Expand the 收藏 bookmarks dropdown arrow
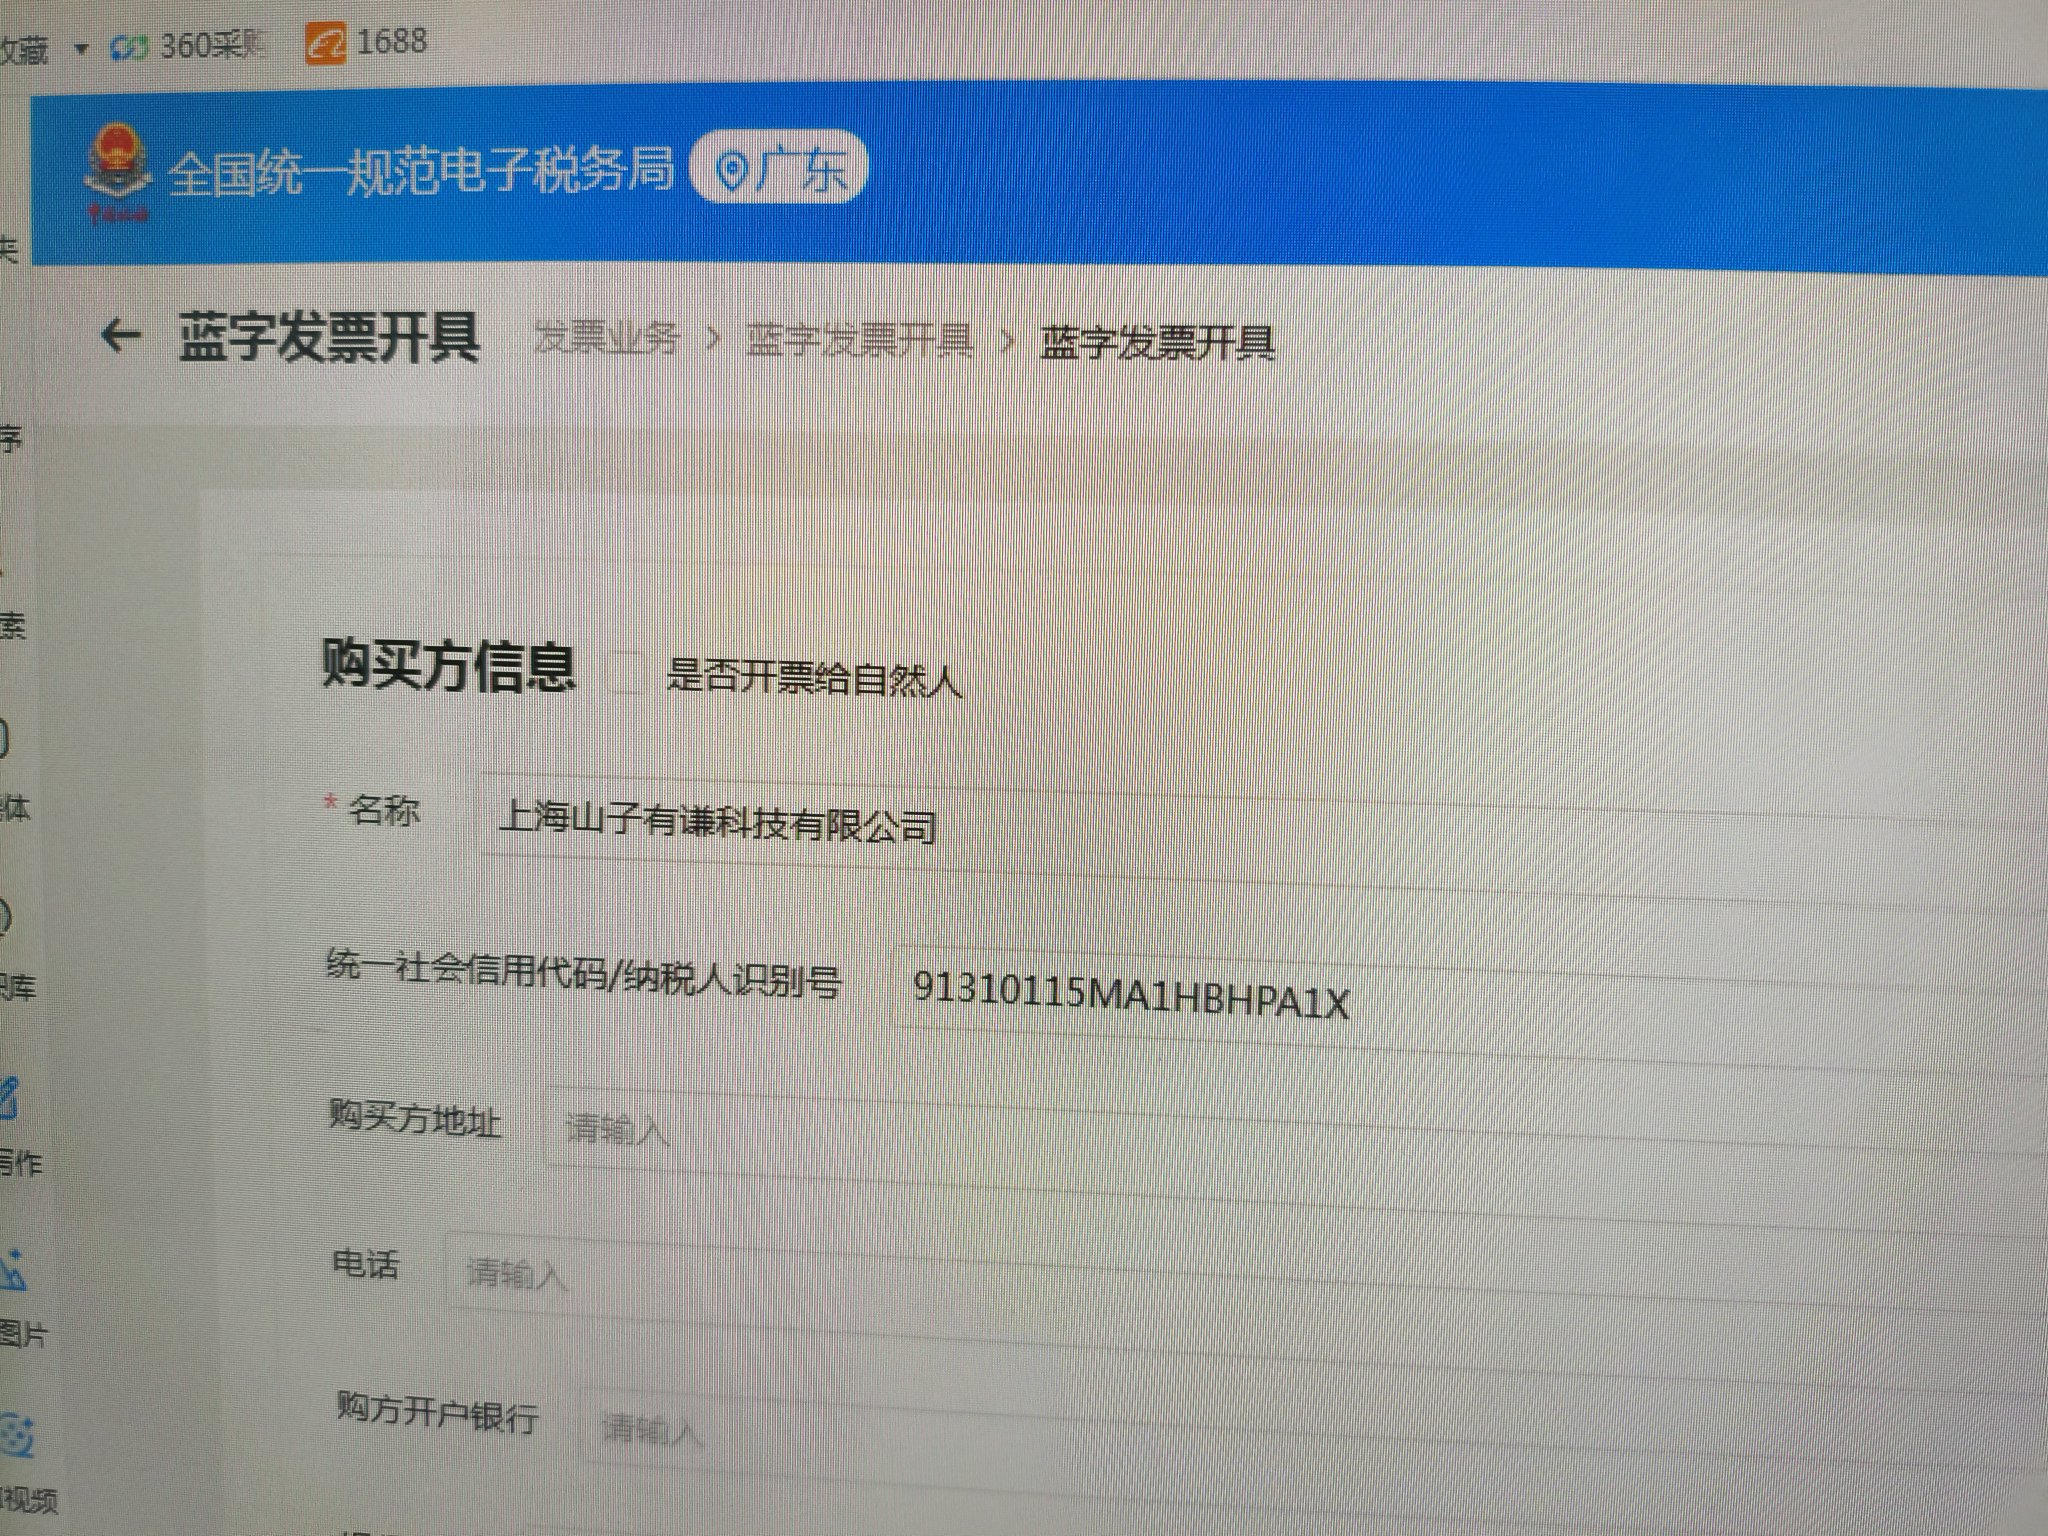 [x=82, y=48]
